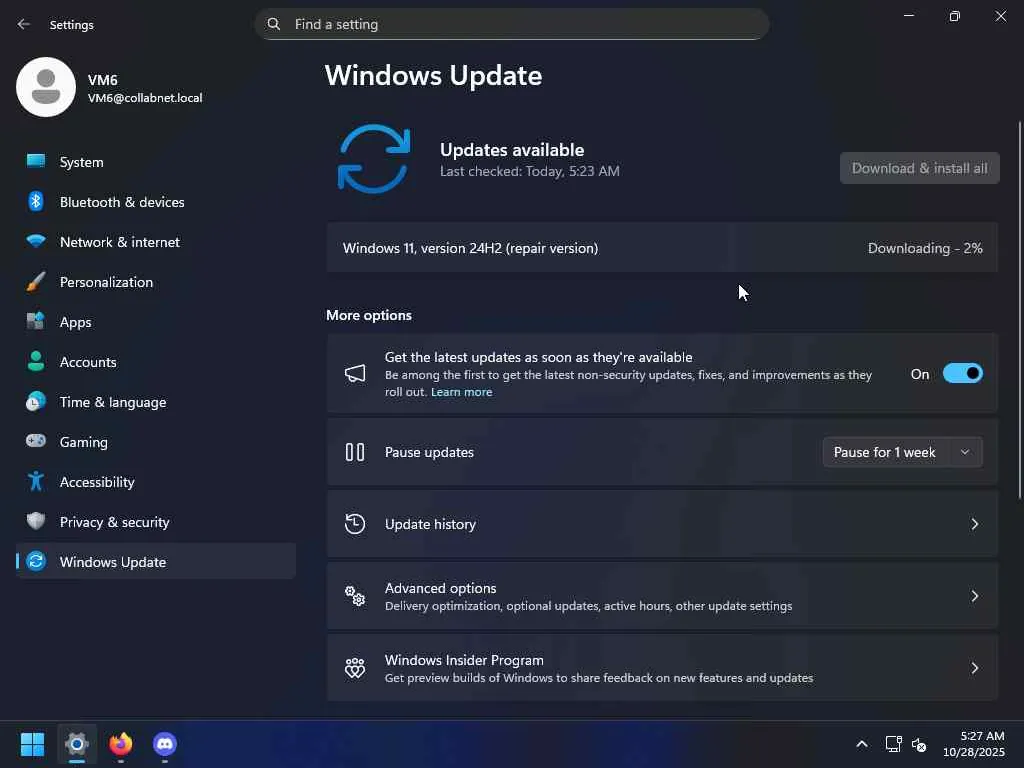Click the vertical scrollbar on the right

click(x=1019, y=310)
